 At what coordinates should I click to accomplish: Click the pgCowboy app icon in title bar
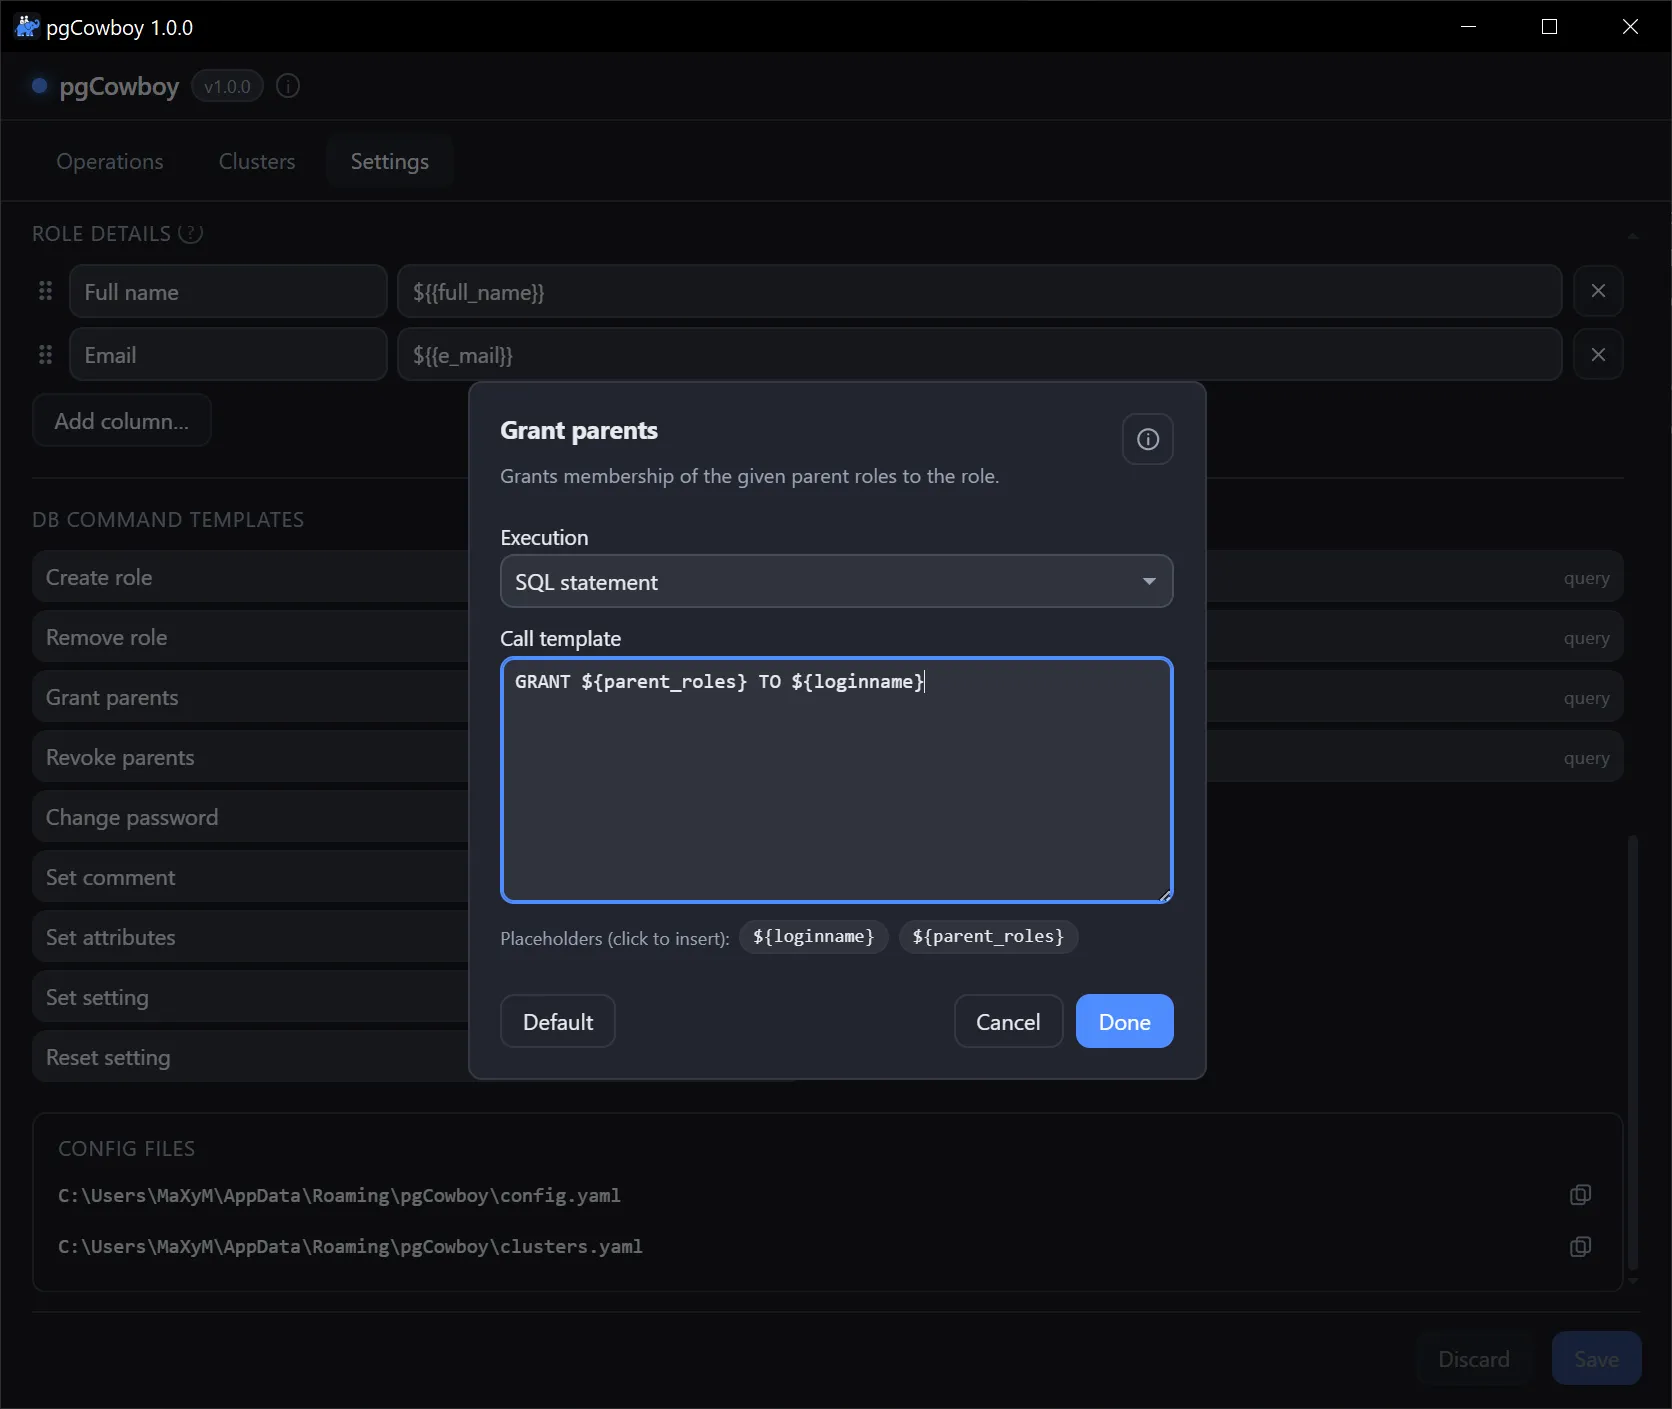[x=27, y=27]
